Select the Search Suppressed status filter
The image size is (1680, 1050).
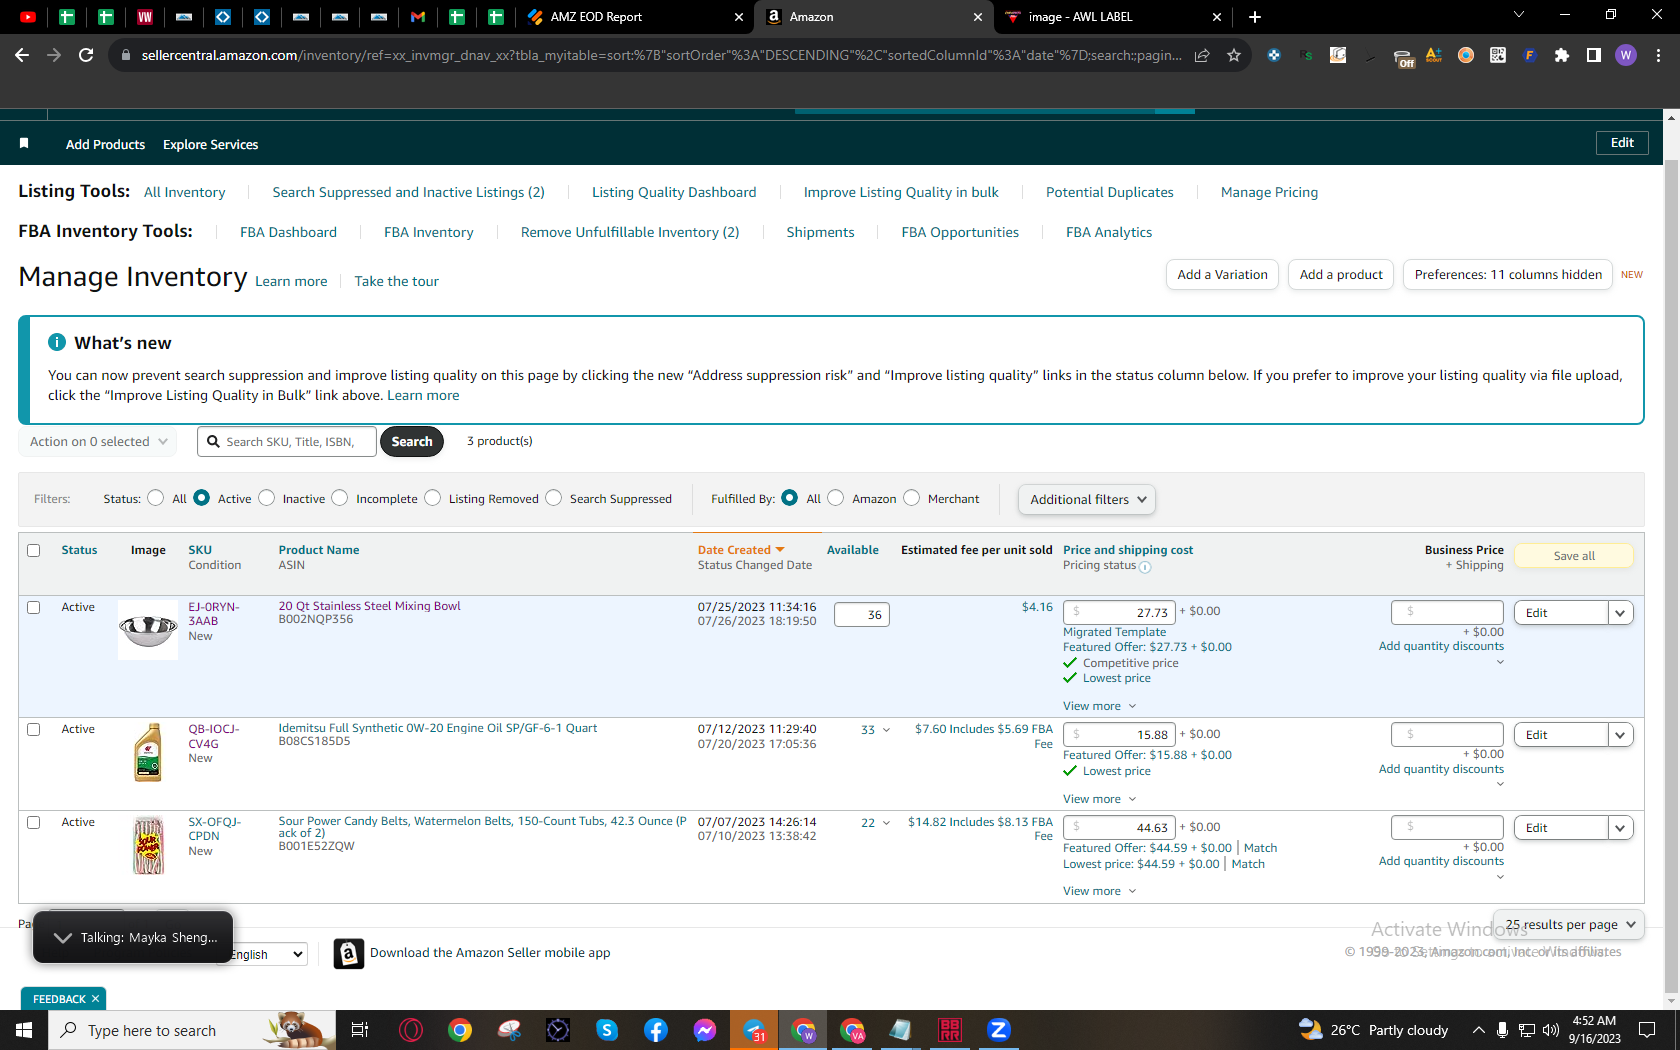(x=554, y=498)
